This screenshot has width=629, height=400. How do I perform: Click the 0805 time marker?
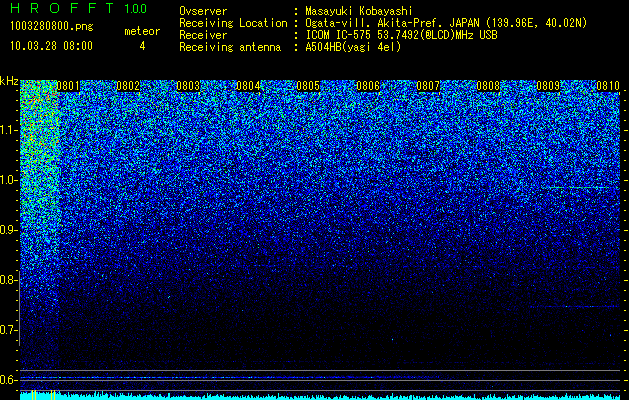[308, 86]
